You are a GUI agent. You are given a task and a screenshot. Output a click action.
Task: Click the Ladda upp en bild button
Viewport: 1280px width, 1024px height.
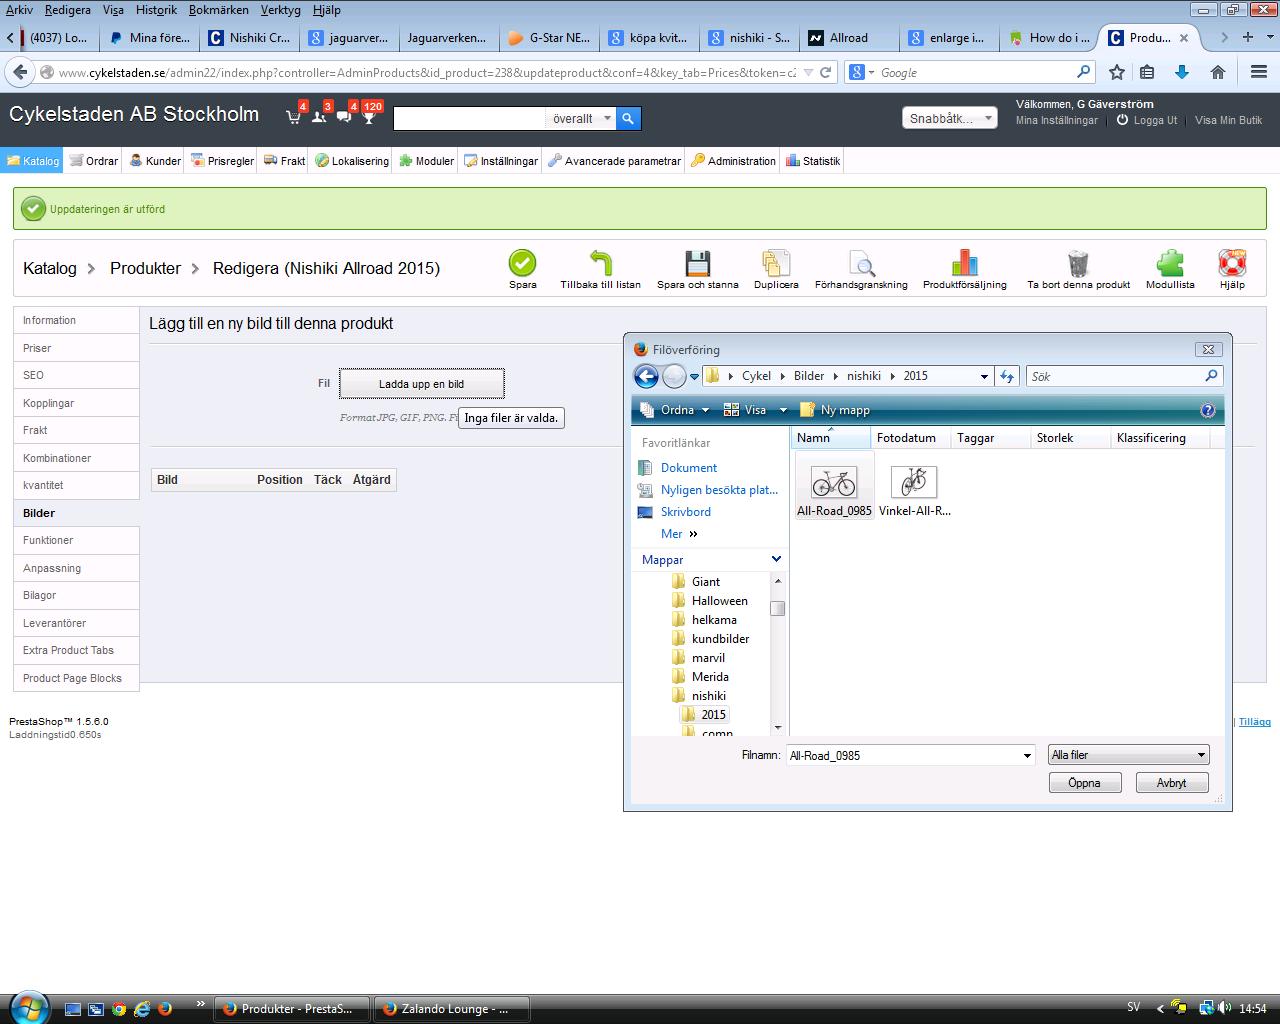tap(421, 384)
